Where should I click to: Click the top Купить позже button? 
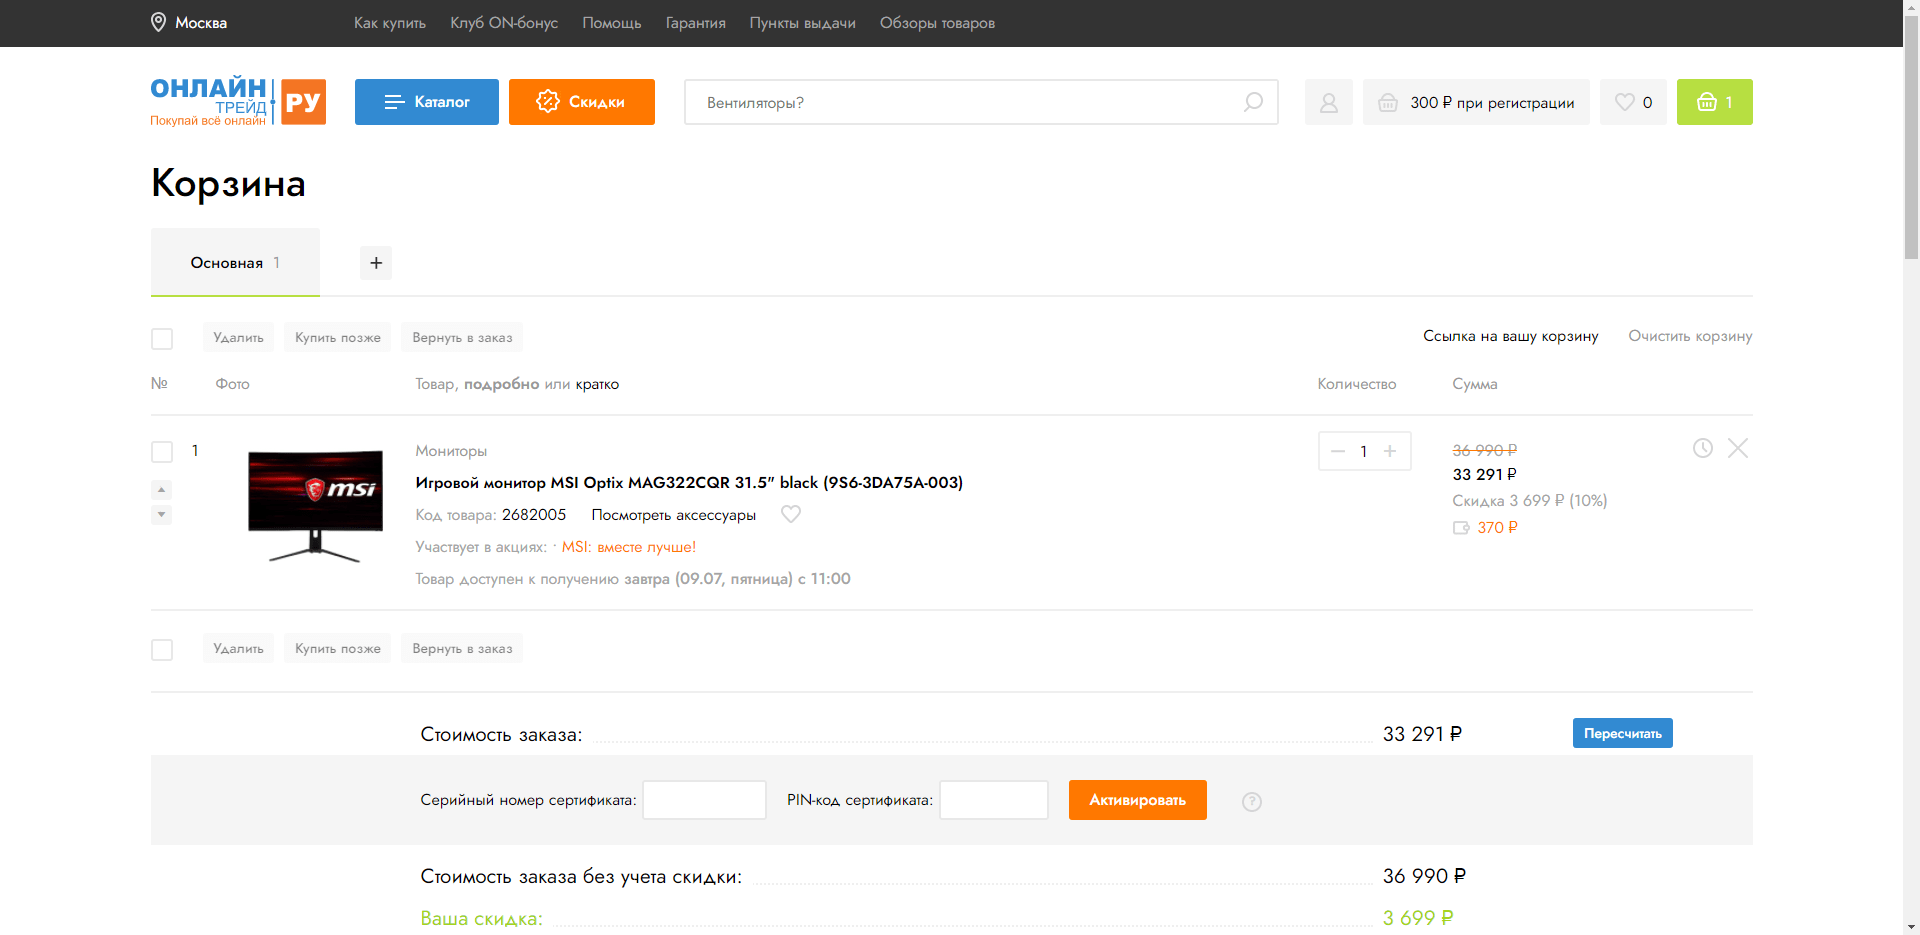(338, 337)
